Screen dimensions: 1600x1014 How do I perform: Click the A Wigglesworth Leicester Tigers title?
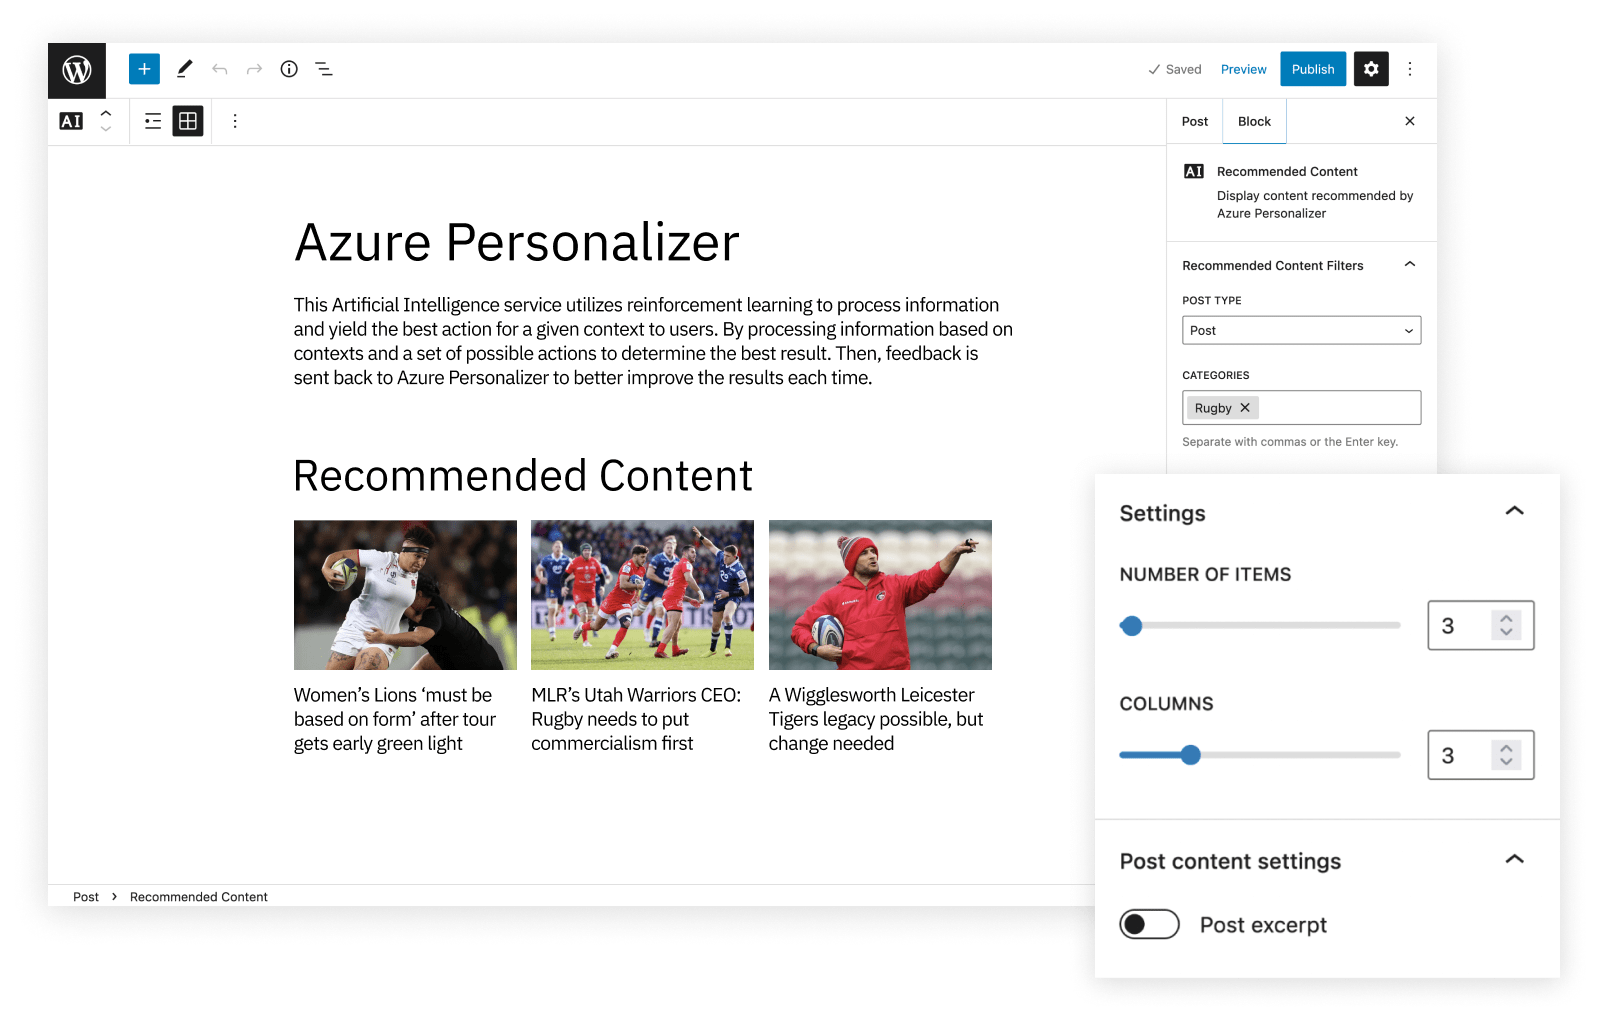(x=876, y=719)
